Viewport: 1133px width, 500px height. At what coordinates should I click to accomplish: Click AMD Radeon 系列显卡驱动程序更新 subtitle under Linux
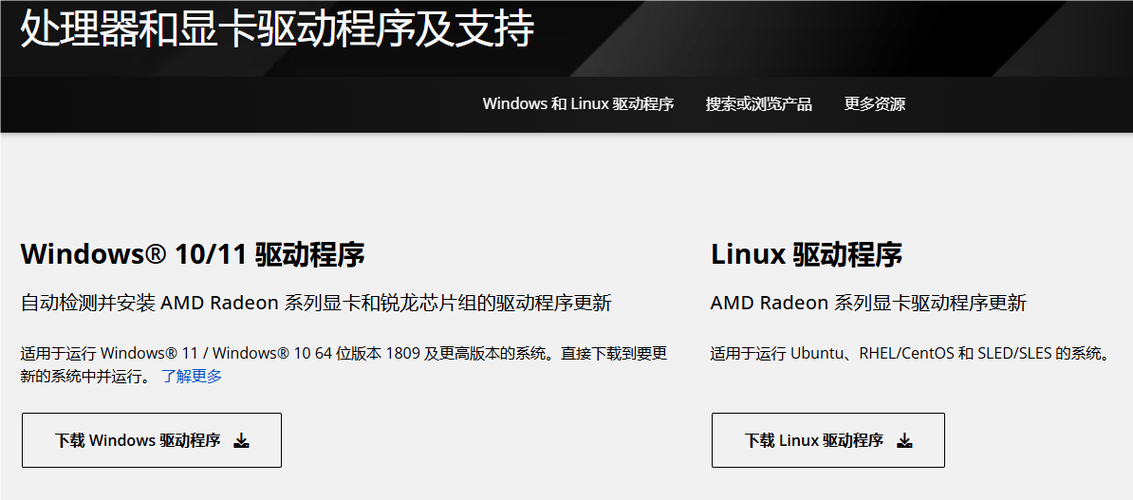tap(869, 303)
